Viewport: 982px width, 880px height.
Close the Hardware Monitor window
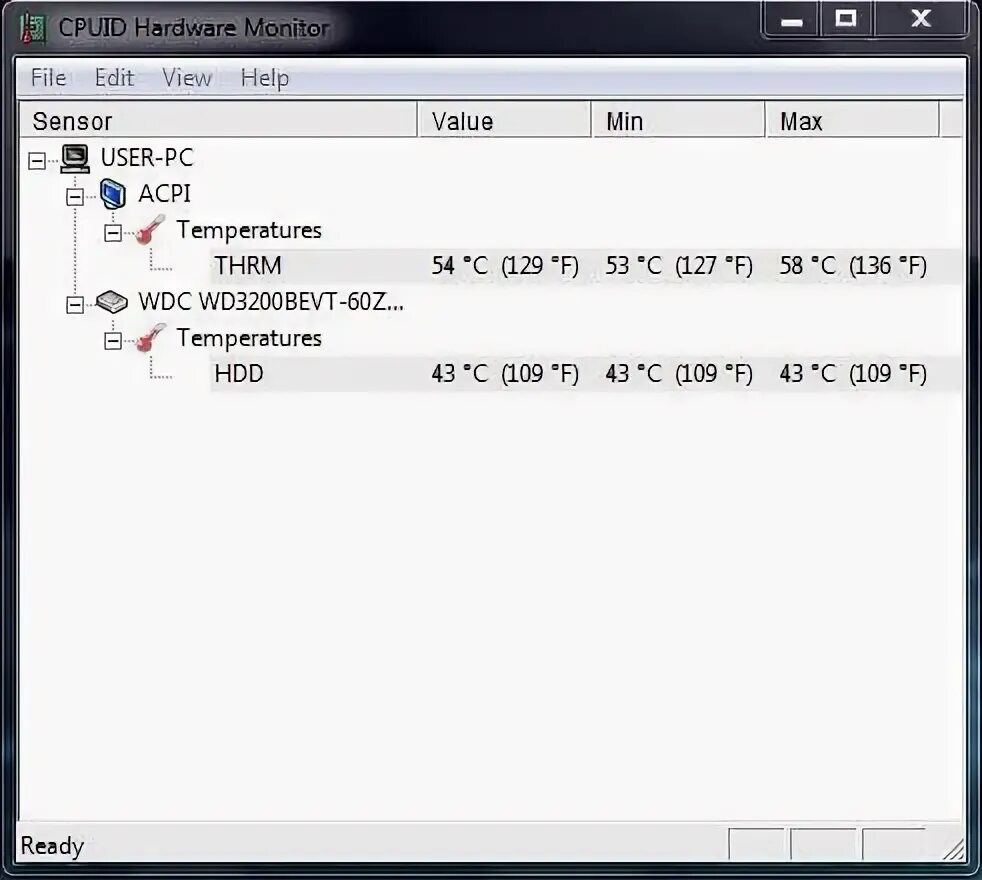point(921,19)
